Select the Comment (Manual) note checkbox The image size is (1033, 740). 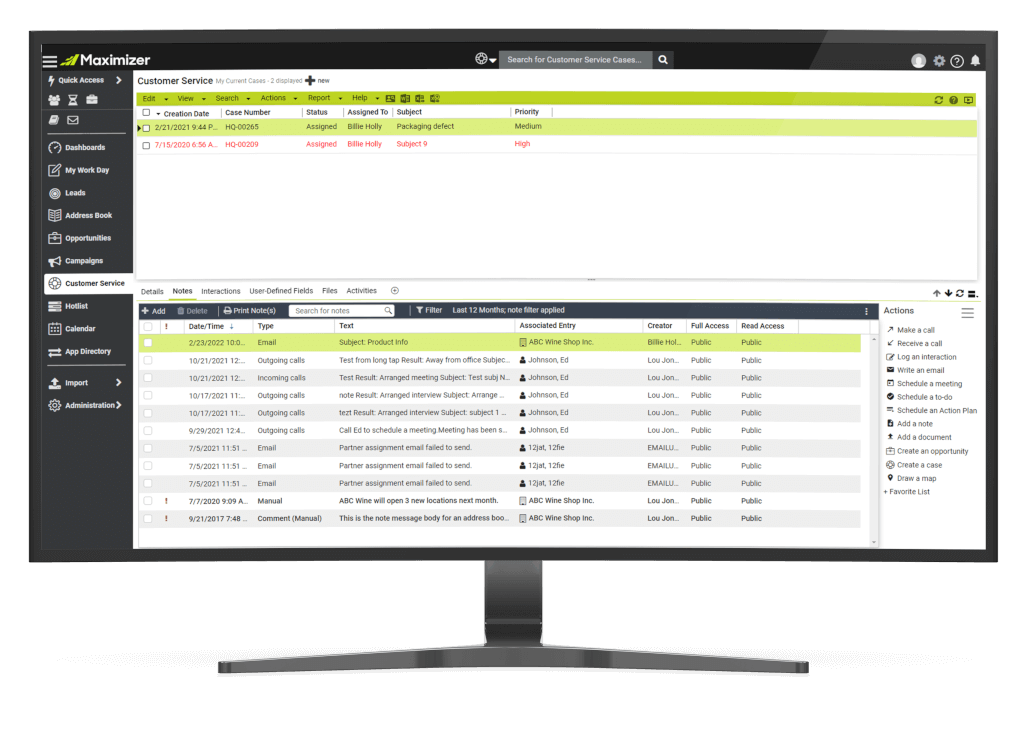tap(148, 519)
